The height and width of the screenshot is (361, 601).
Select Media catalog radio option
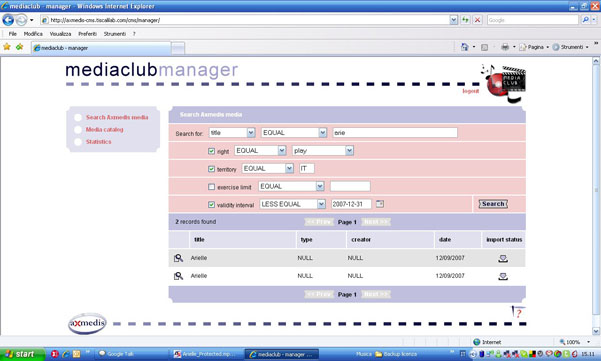click(78, 130)
